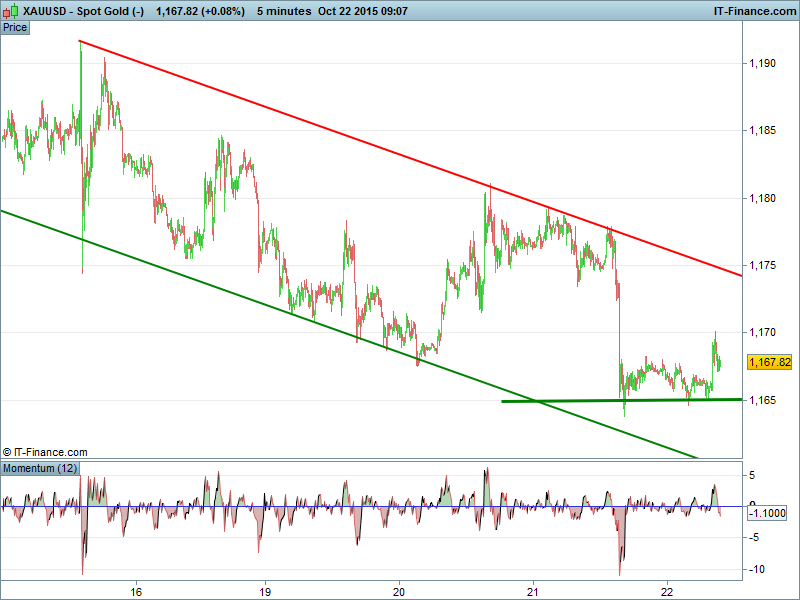Click date label 21 on time axis
This screenshot has width=800, height=600.
click(533, 589)
